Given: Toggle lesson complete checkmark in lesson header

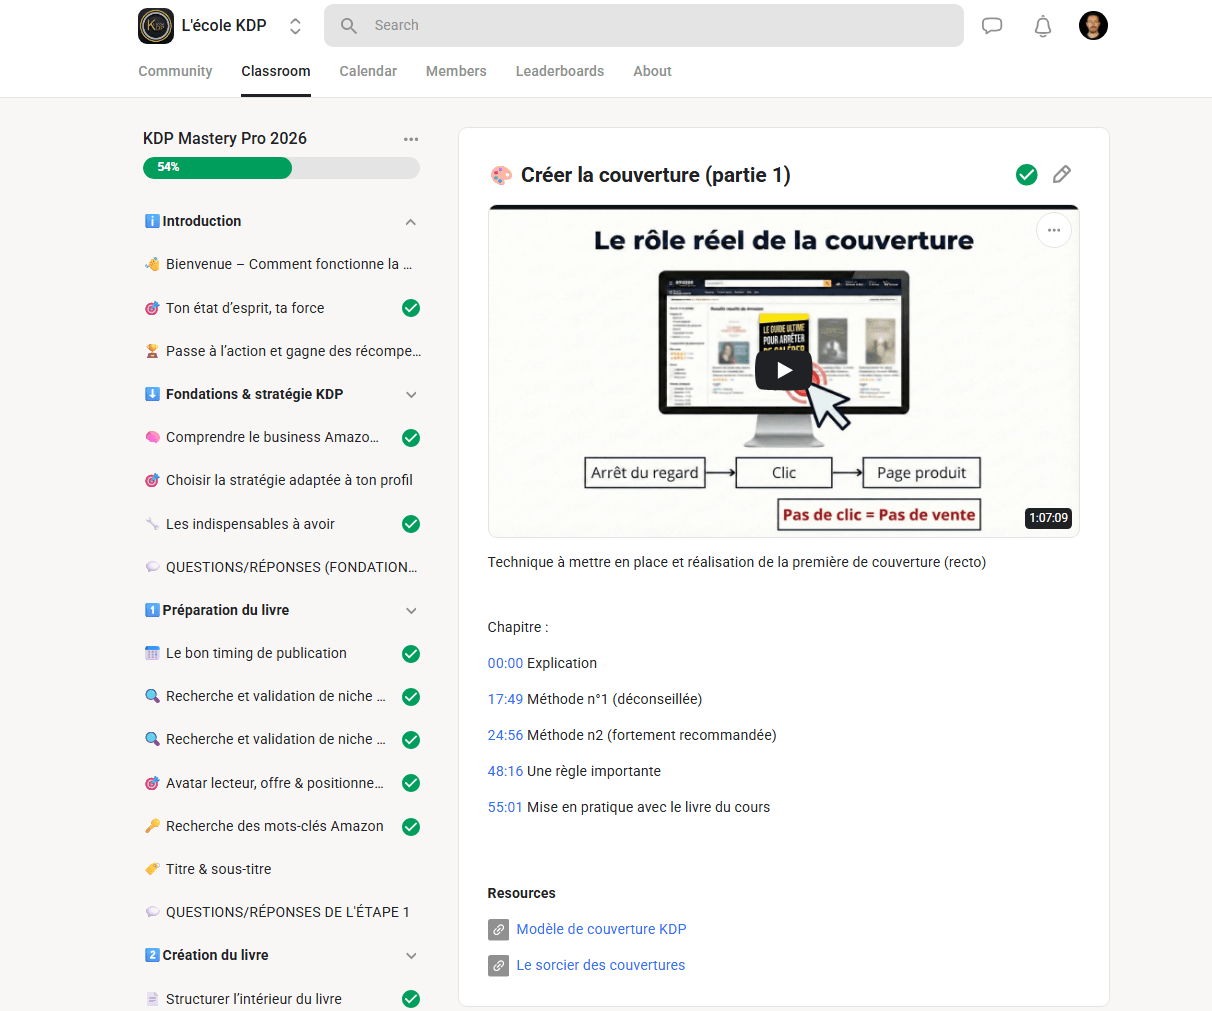Looking at the screenshot, I should pyautogui.click(x=1027, y=175).
